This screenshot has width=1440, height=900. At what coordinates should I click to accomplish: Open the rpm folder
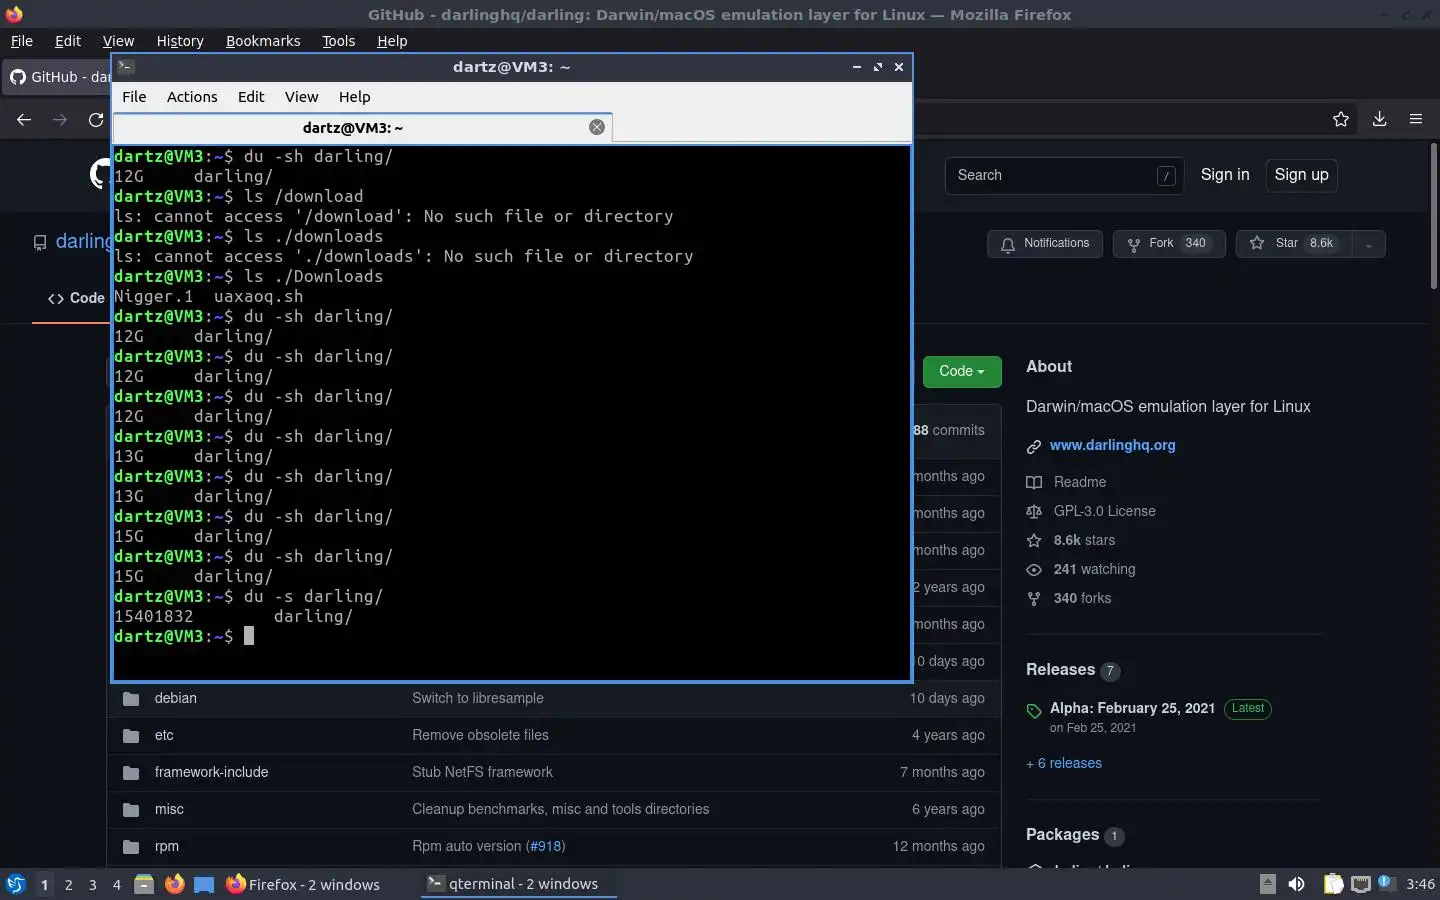tap(167, 846)
